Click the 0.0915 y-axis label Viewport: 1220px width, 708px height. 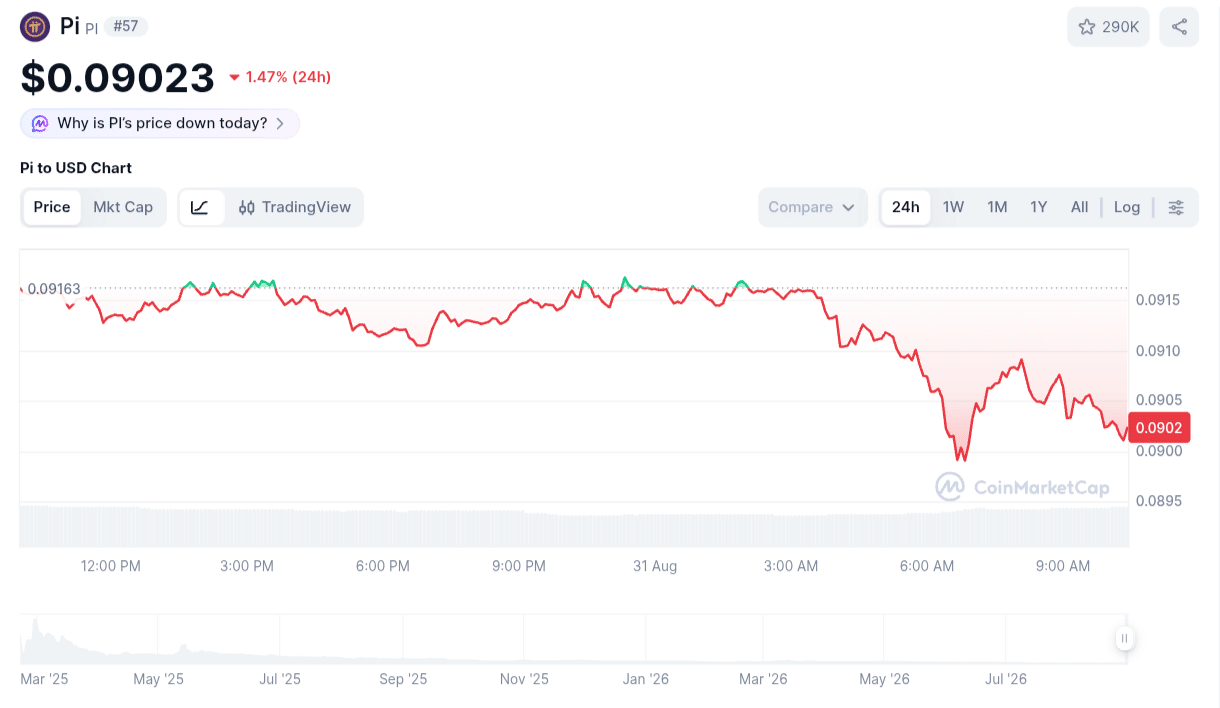click(1159, 300)
